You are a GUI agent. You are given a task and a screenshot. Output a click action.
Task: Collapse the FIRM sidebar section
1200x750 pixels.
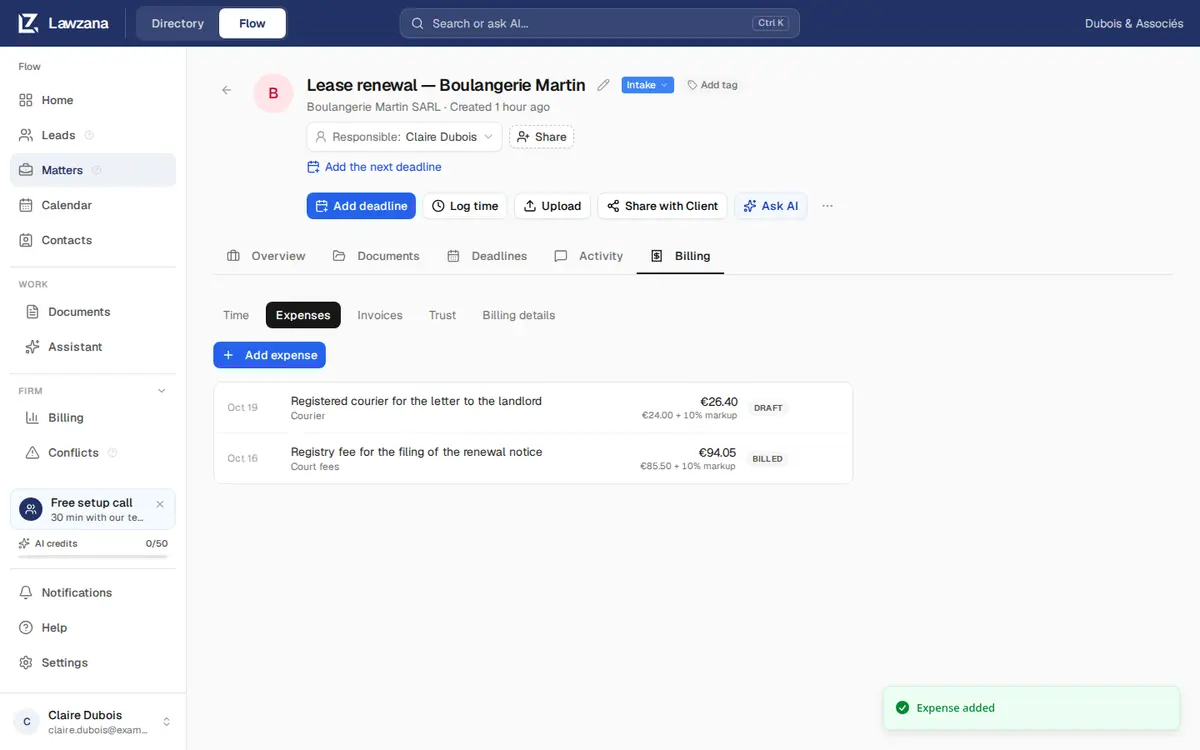pyautogui.click(x=162, y=391)
